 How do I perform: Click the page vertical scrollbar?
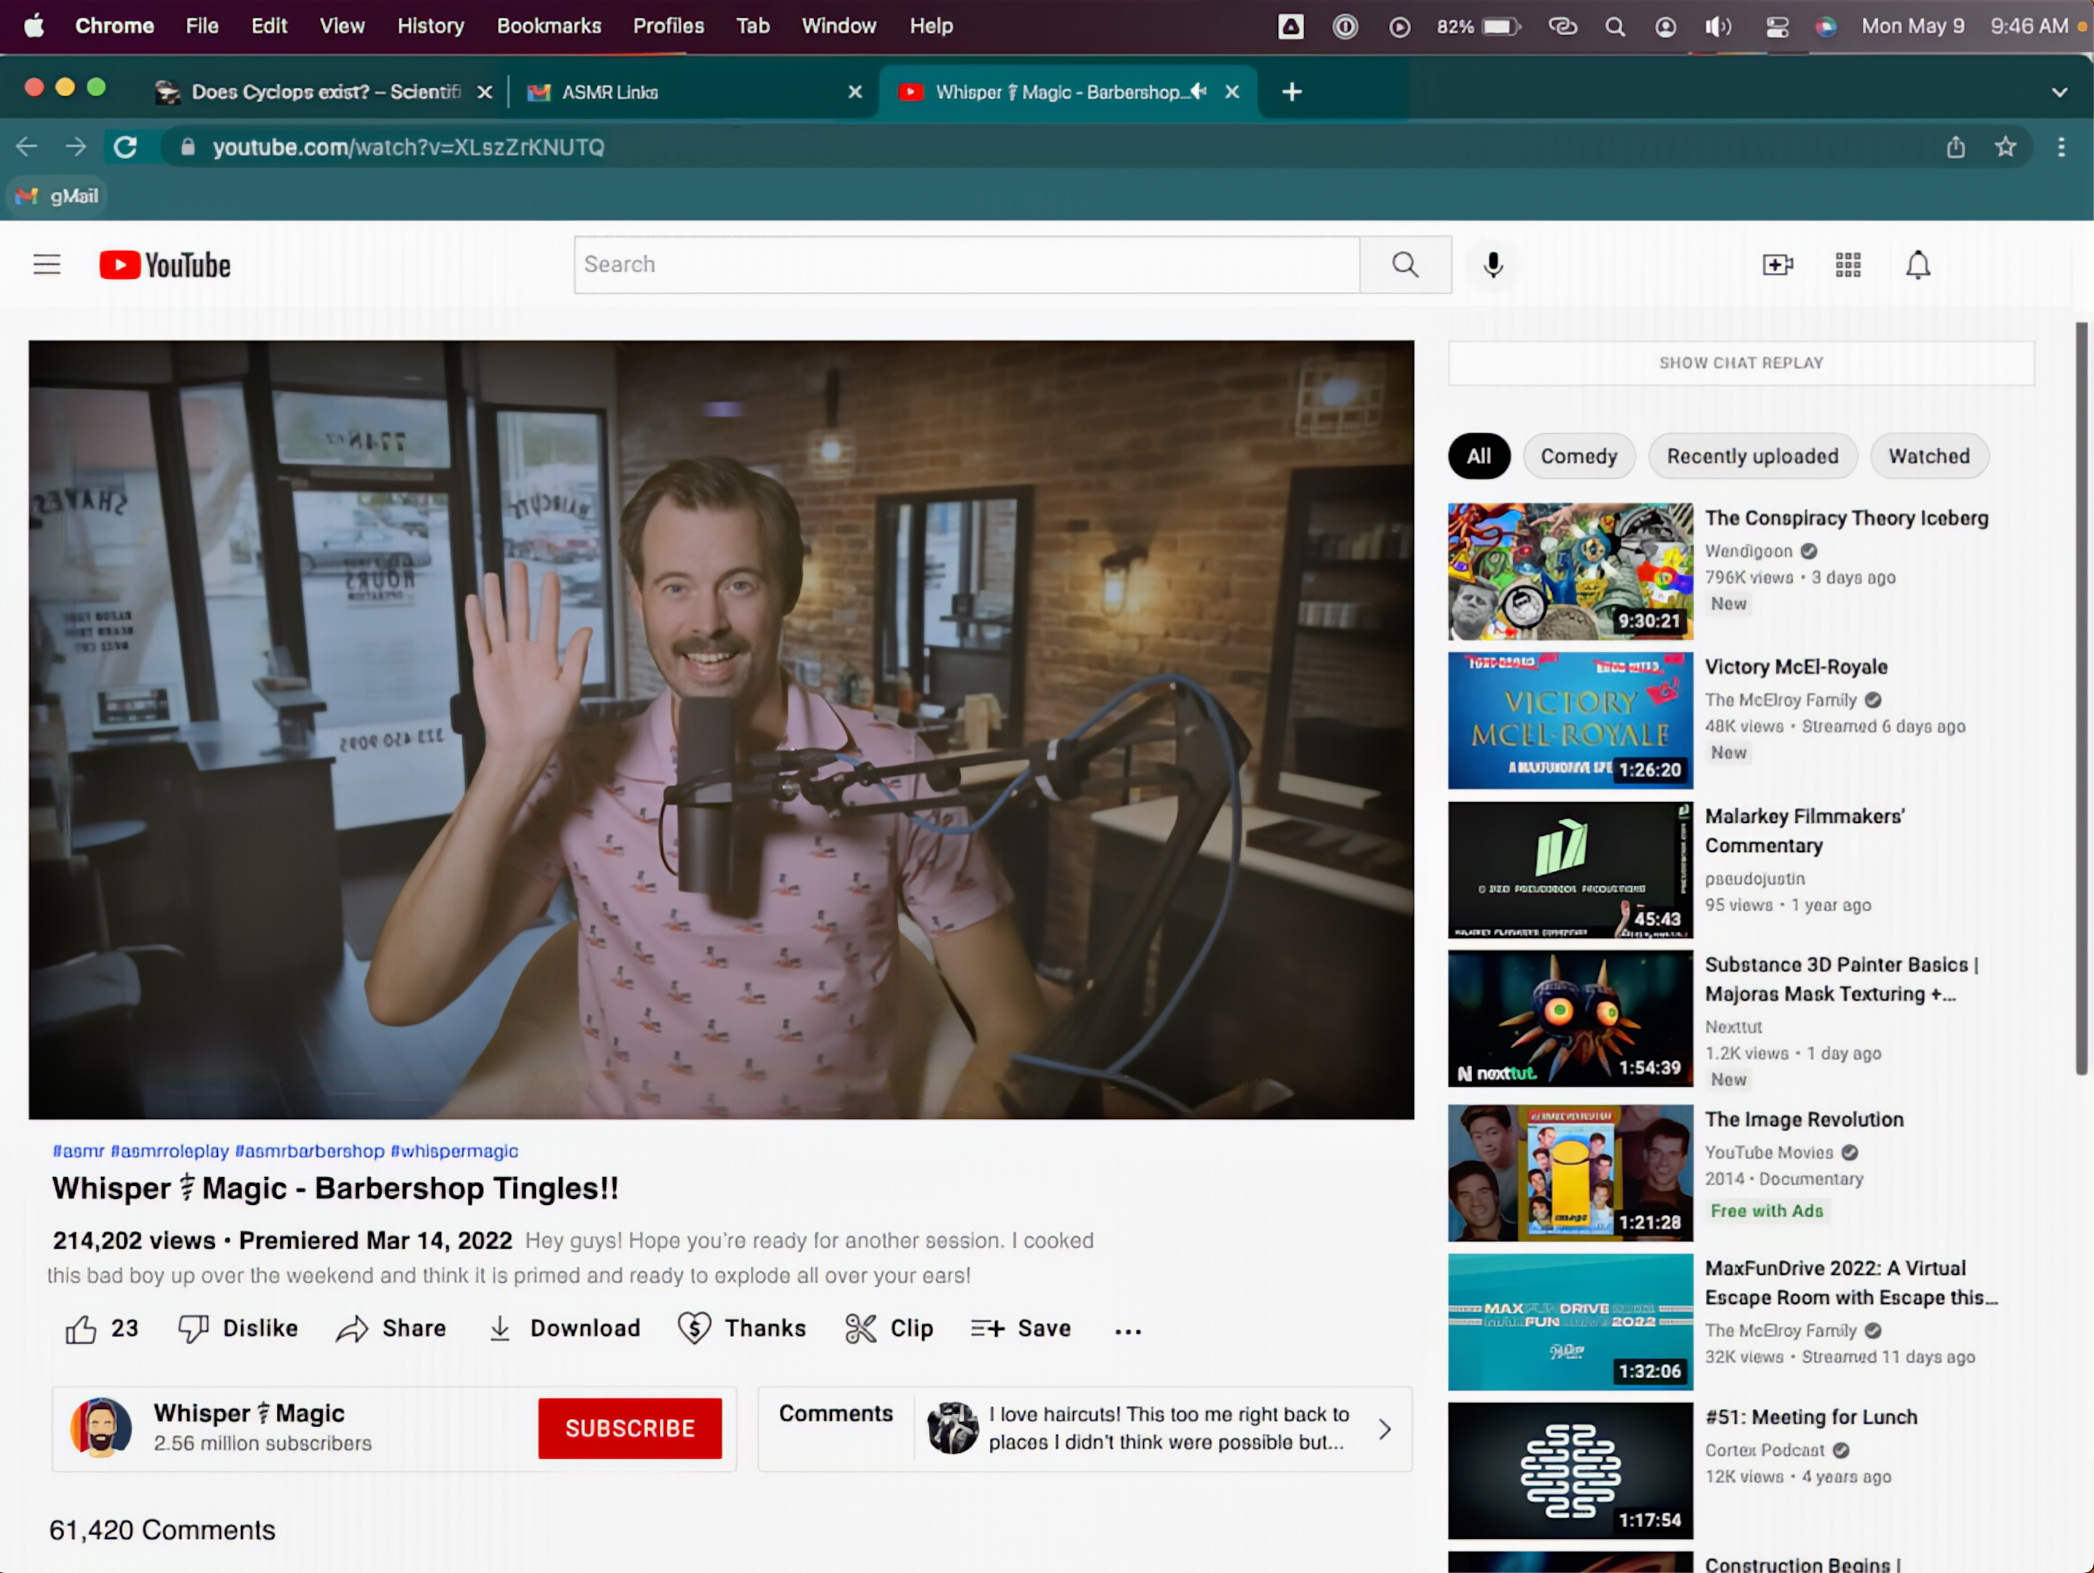click(x=2081, y=700)
